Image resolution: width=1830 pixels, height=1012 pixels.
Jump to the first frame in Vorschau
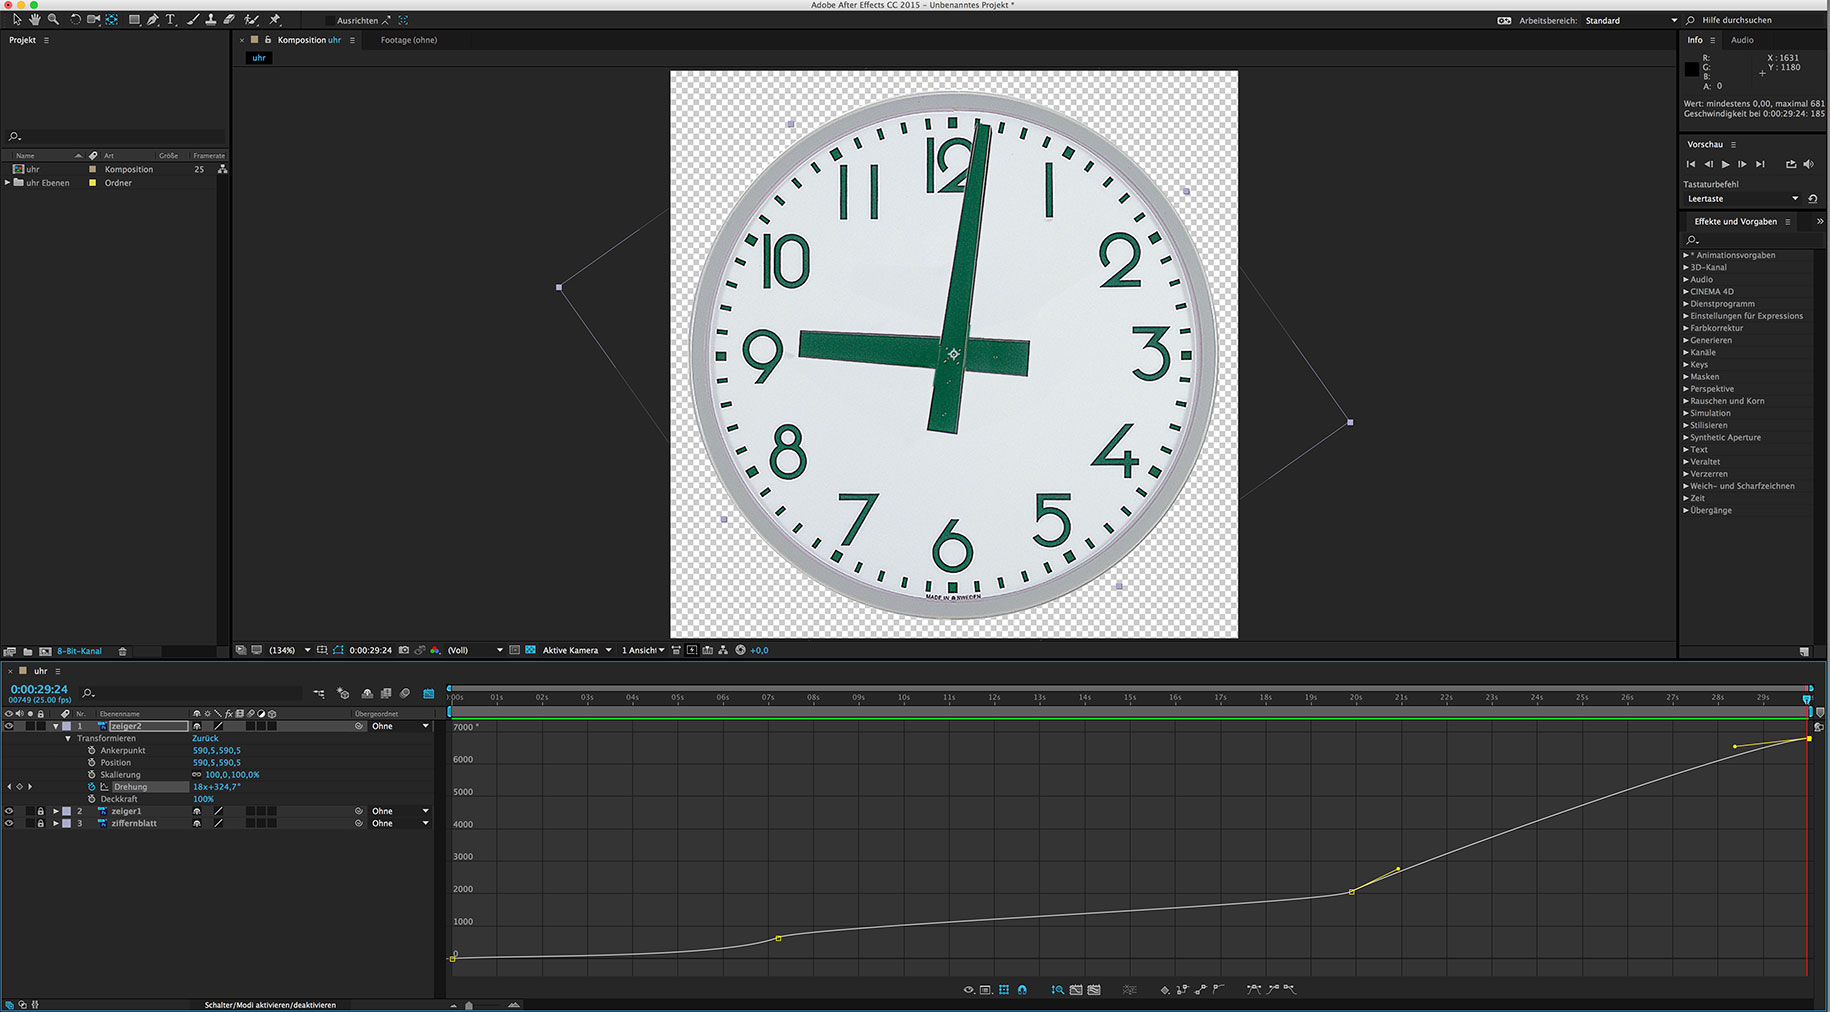pos(1691,164)
